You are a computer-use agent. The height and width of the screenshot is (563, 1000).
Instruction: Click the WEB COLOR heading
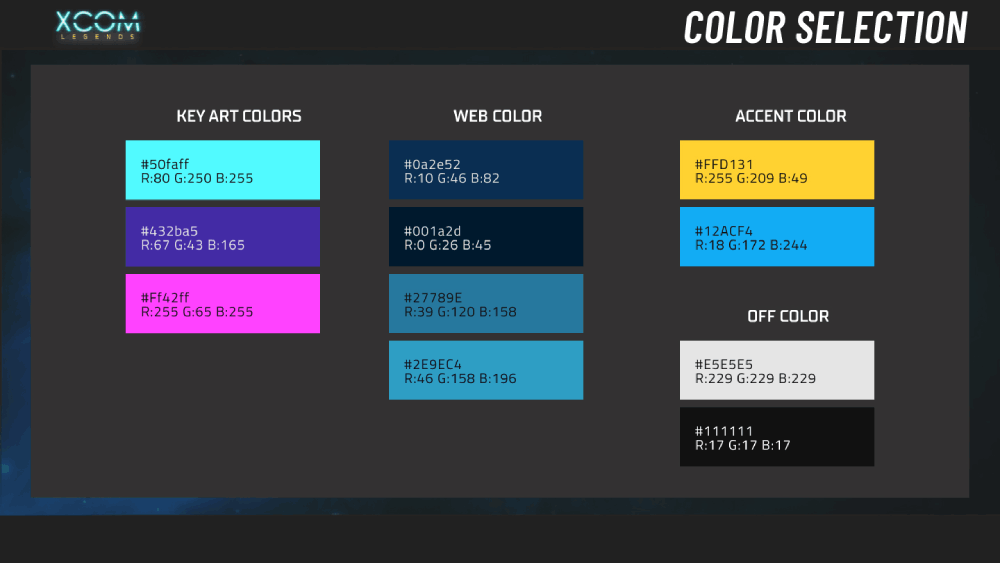pos(497,116)
